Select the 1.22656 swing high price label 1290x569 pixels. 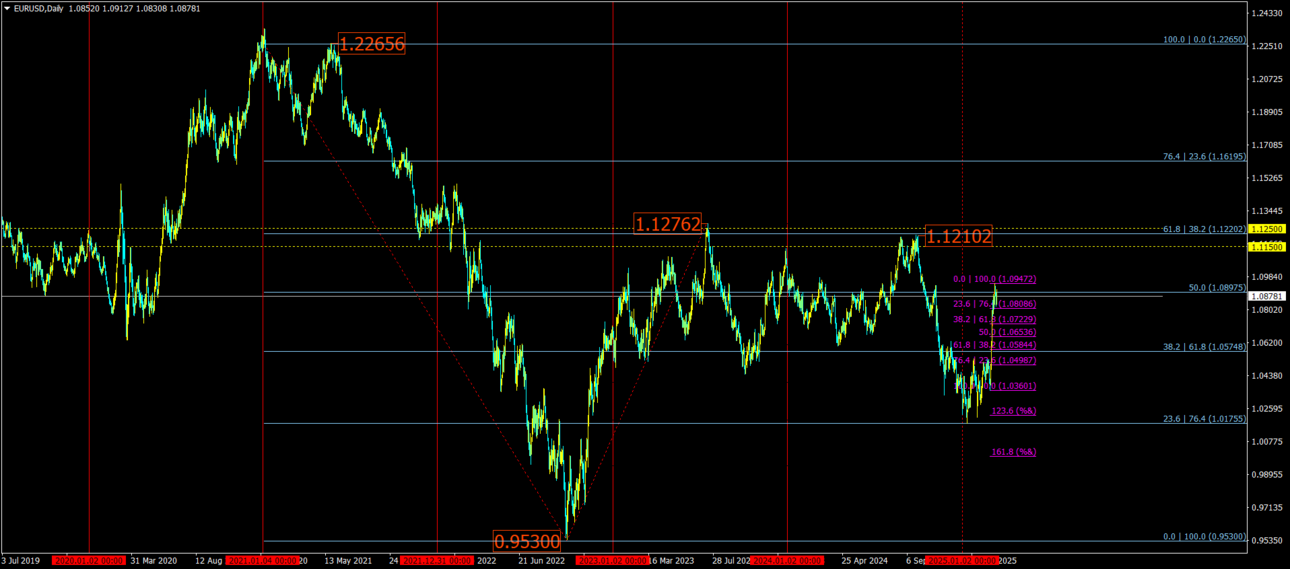(371, 44)
